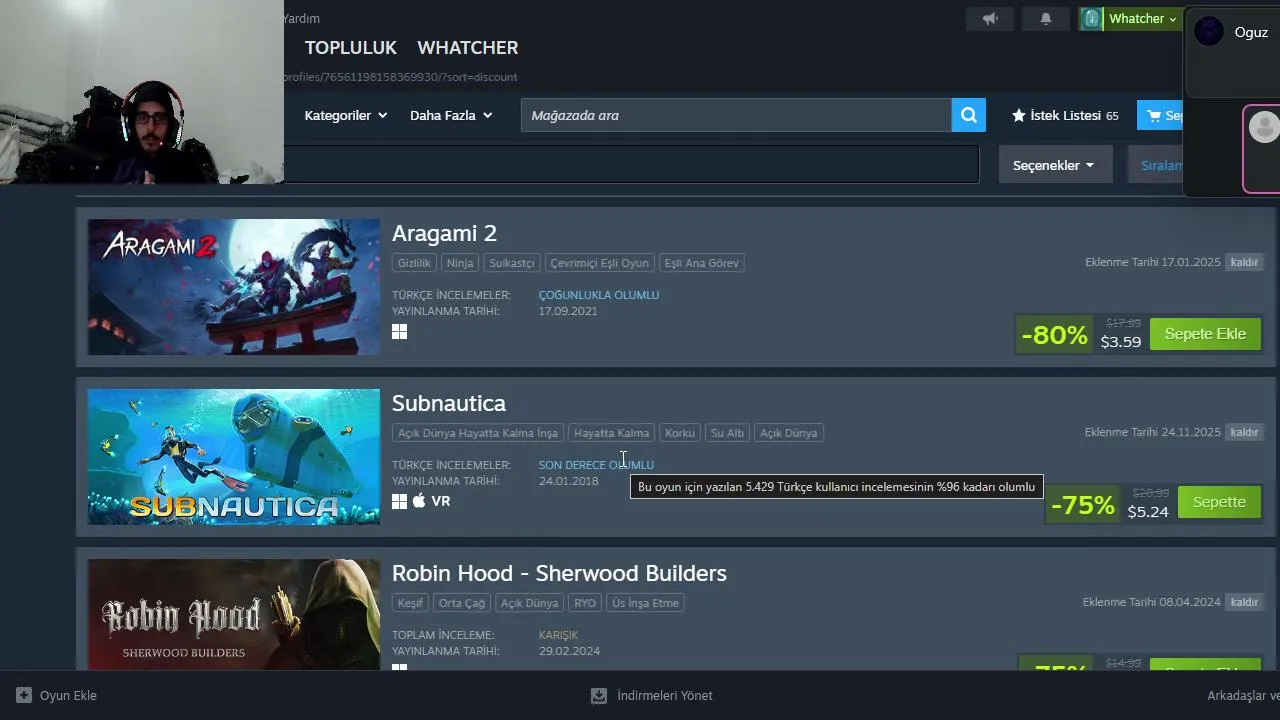Click Çevrimiçi Eşli Oyun tag
Viewport: 1280px width, 720px height.
click(599, 263)
